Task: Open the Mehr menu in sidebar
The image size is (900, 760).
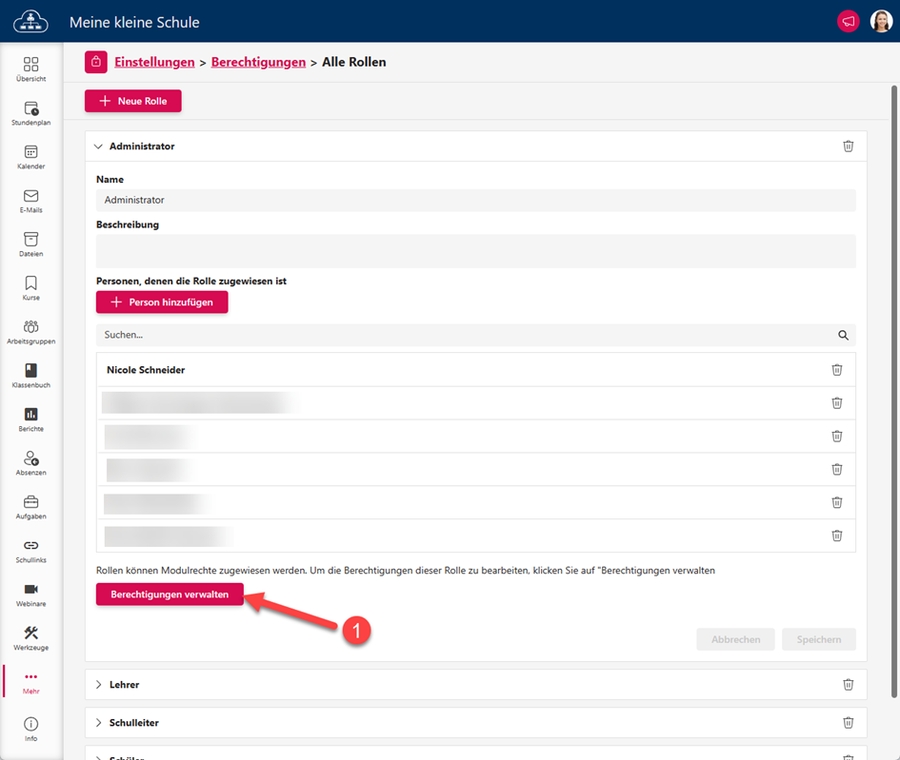Action: coord(31,681)
